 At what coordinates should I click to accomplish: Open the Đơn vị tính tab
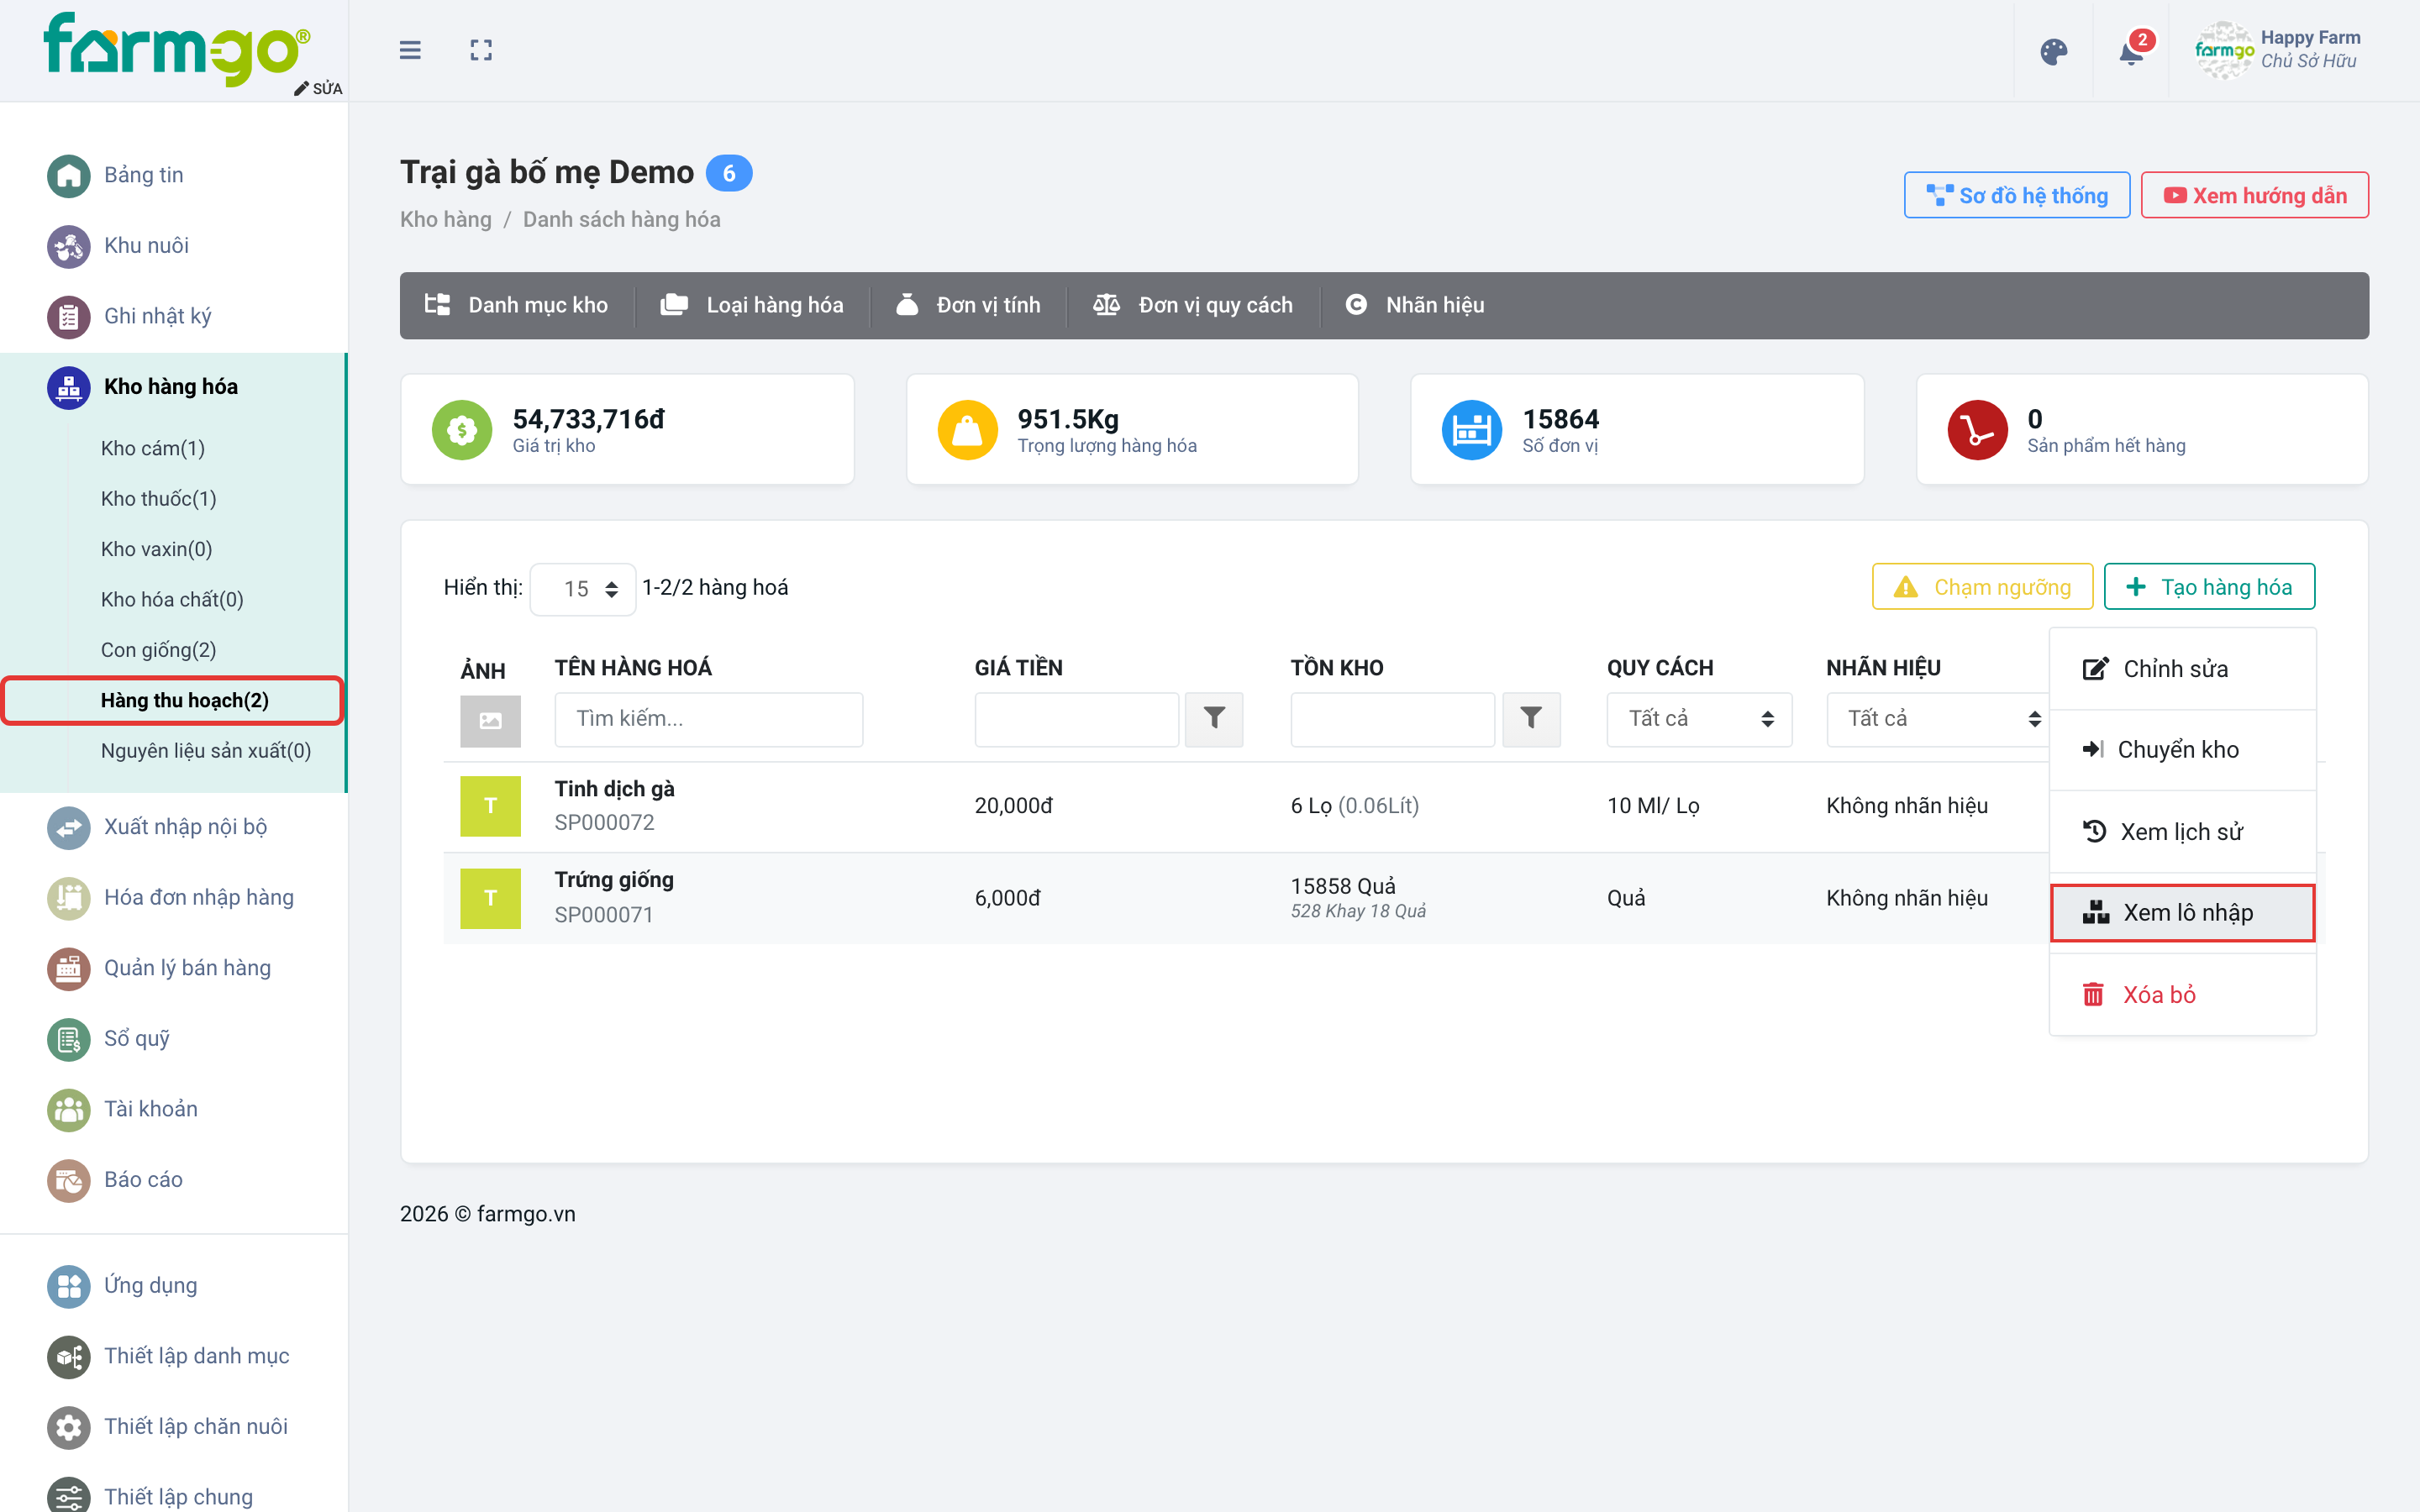tap(967, 305)
